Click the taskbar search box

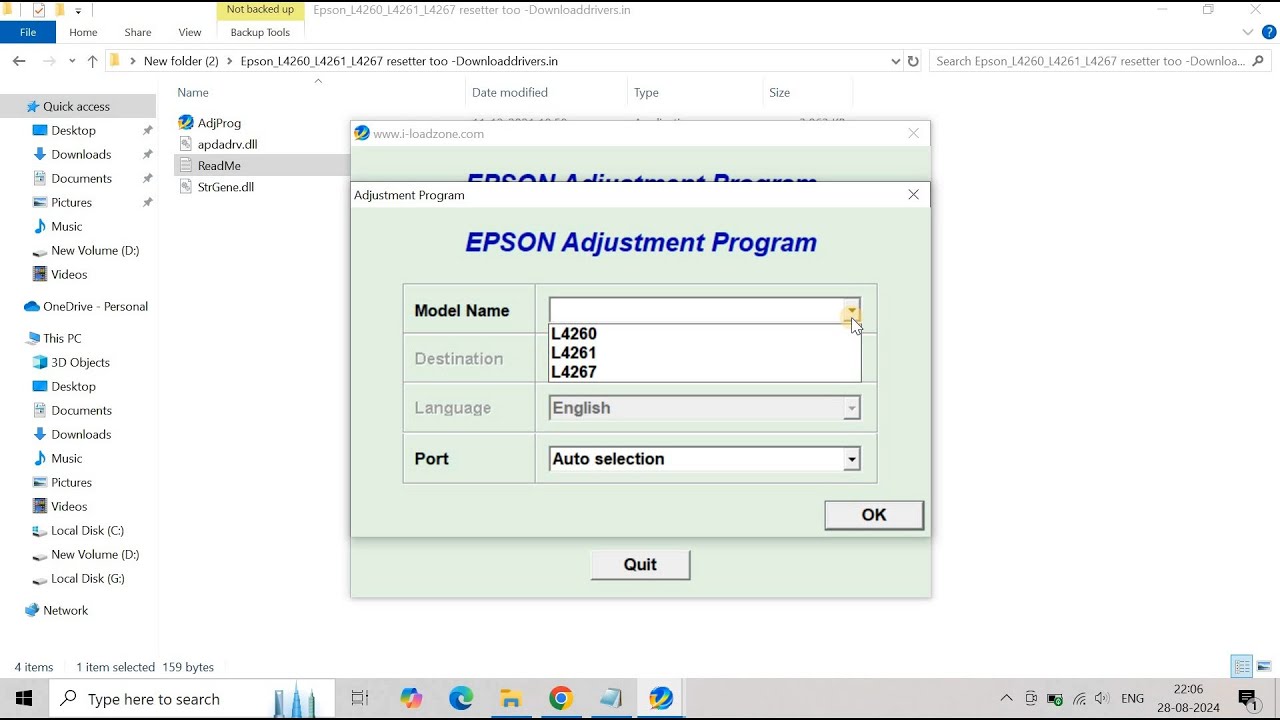click(x=191, y=699)
